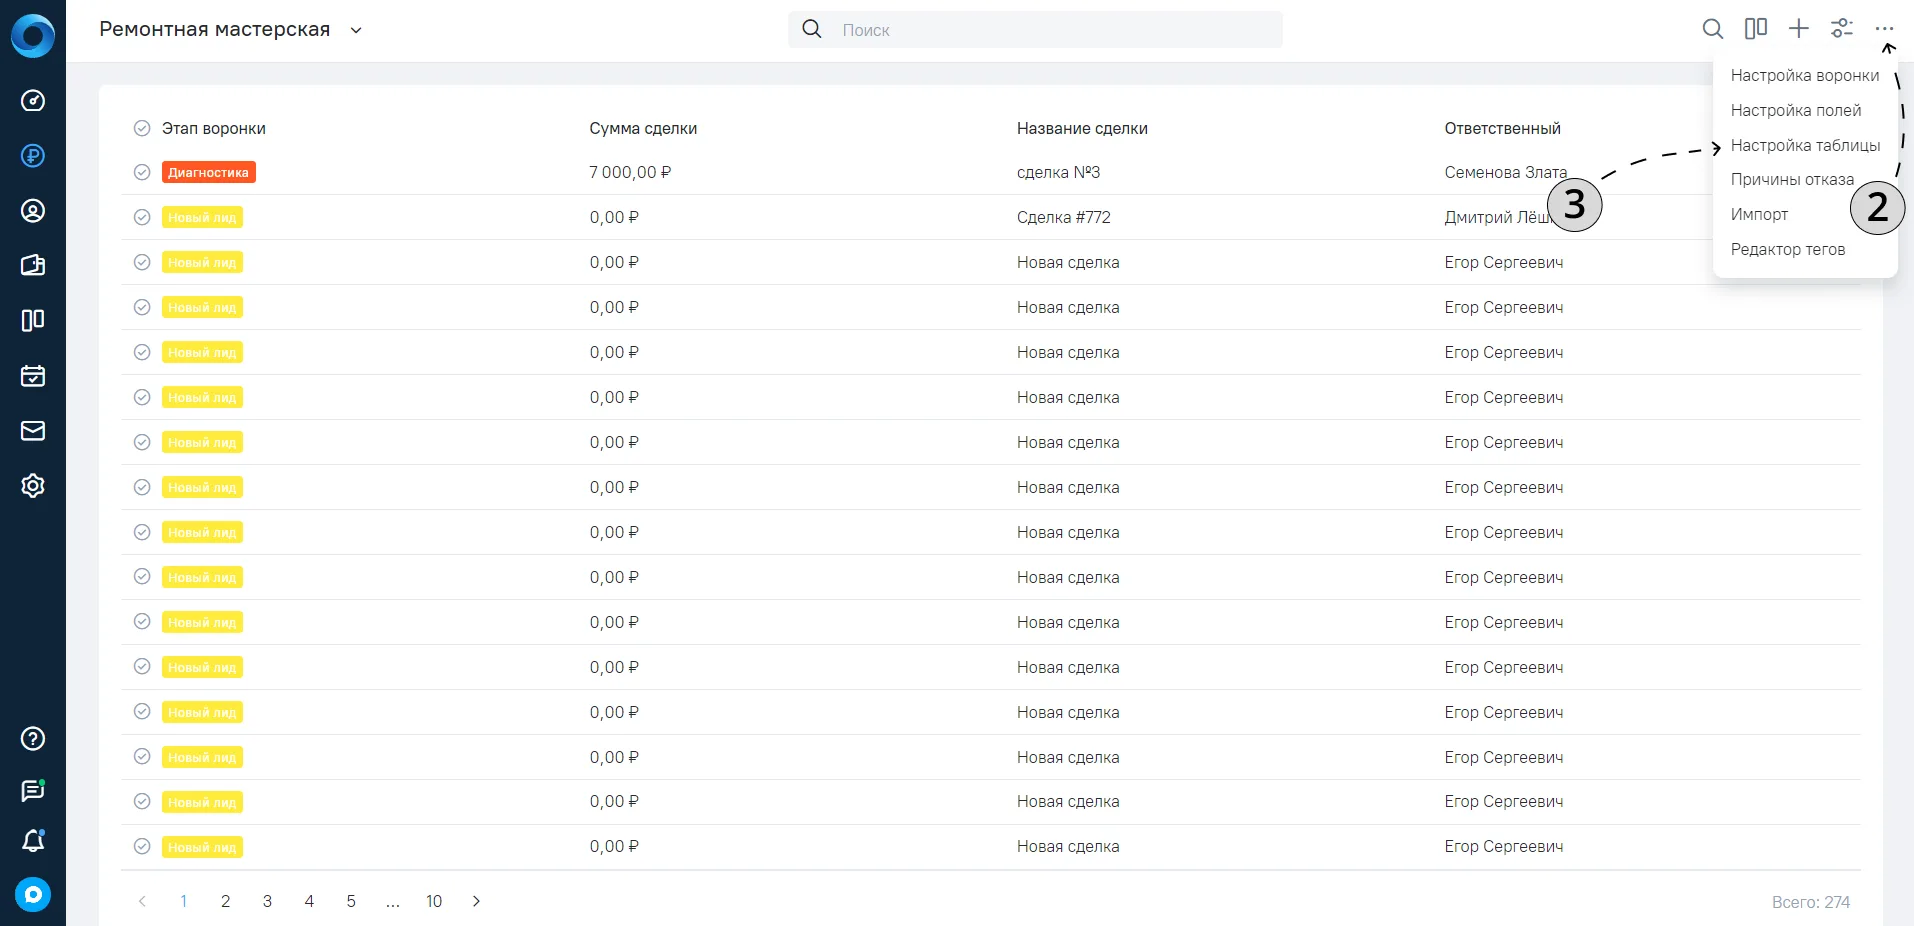1914x926 pixels.
Task: Open the settings gear icon in sidebar
Action: tap(33, 485)
